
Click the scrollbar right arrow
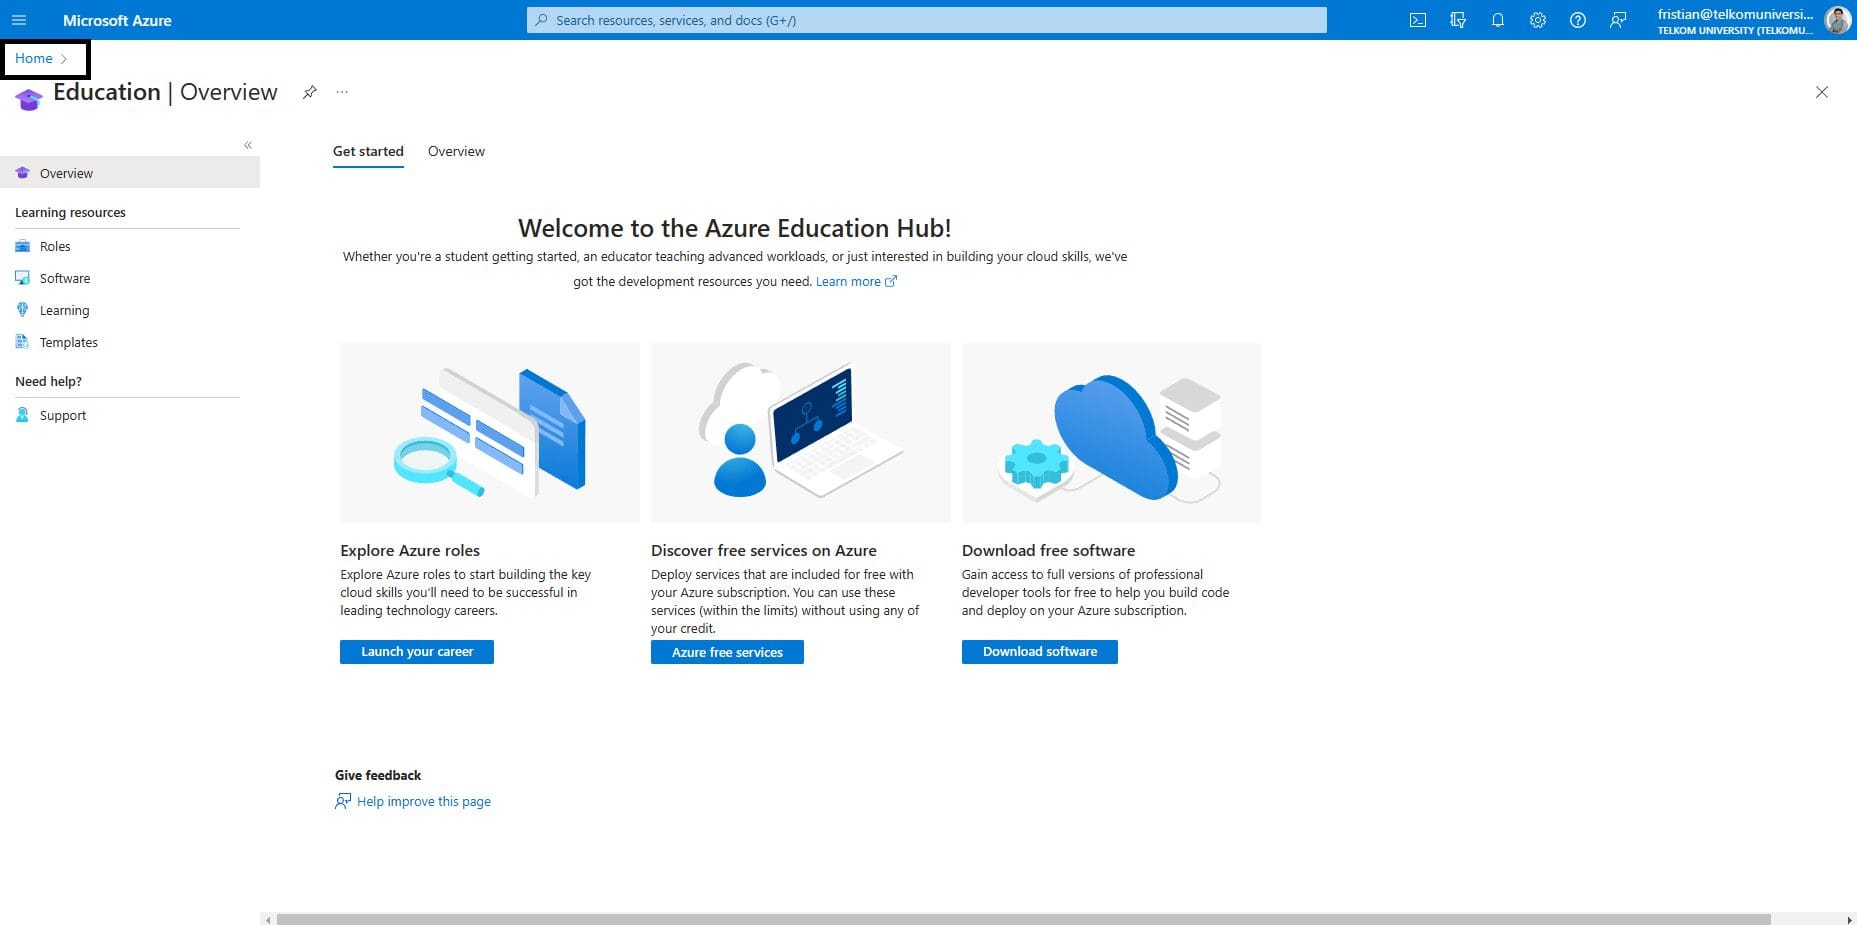[1849, 919]
